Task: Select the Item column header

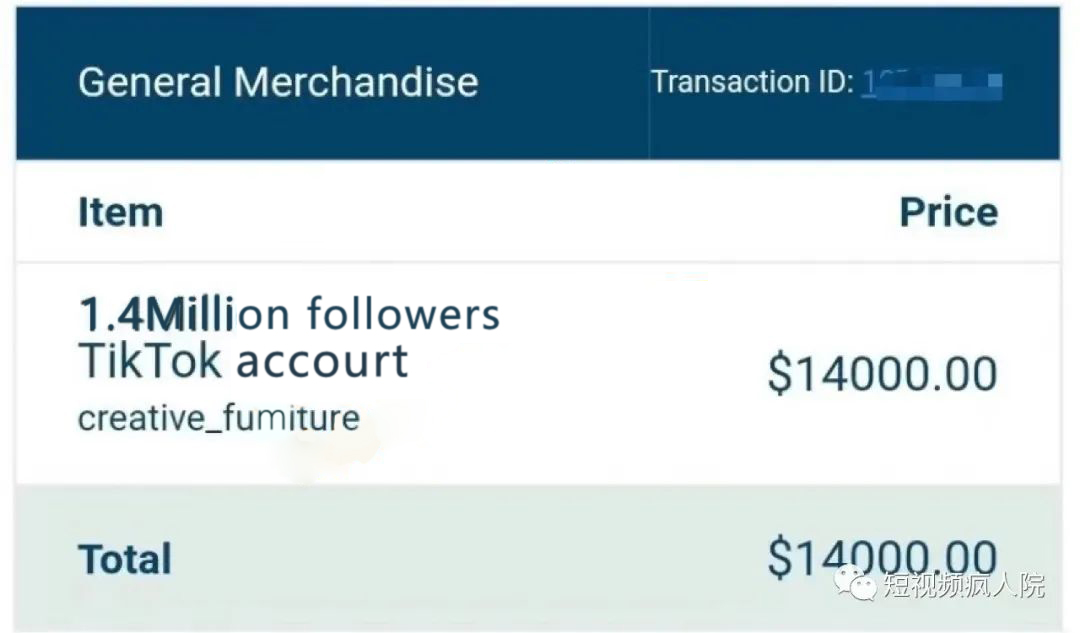Action: 120,212
